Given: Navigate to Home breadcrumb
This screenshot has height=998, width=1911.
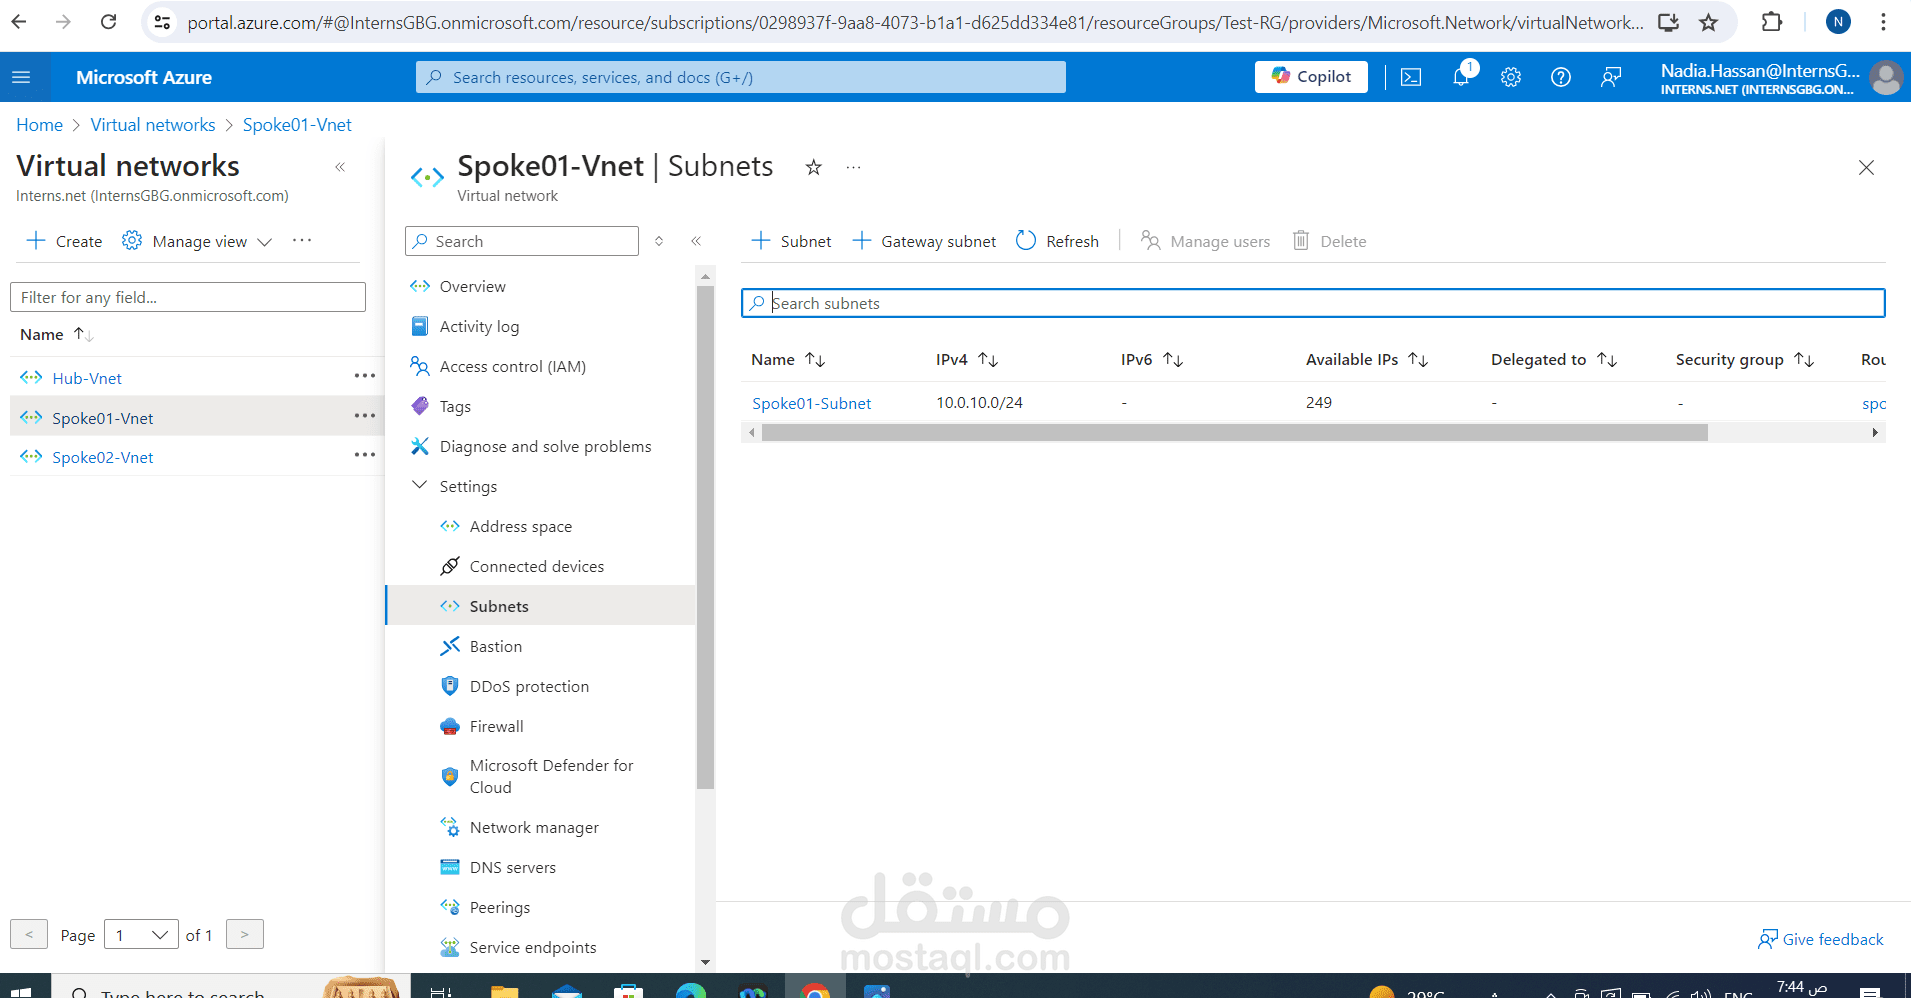Looking at the screenshot, I should click(39, 125).
